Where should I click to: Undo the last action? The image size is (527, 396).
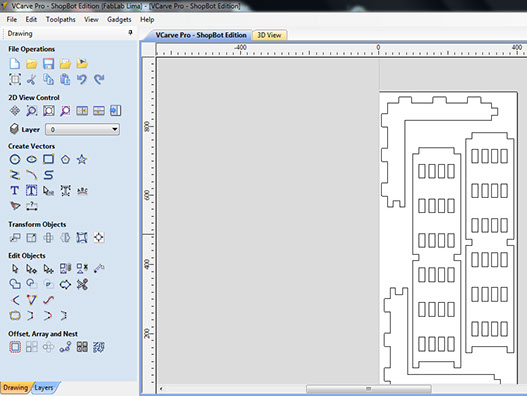[x=82, y=79]
